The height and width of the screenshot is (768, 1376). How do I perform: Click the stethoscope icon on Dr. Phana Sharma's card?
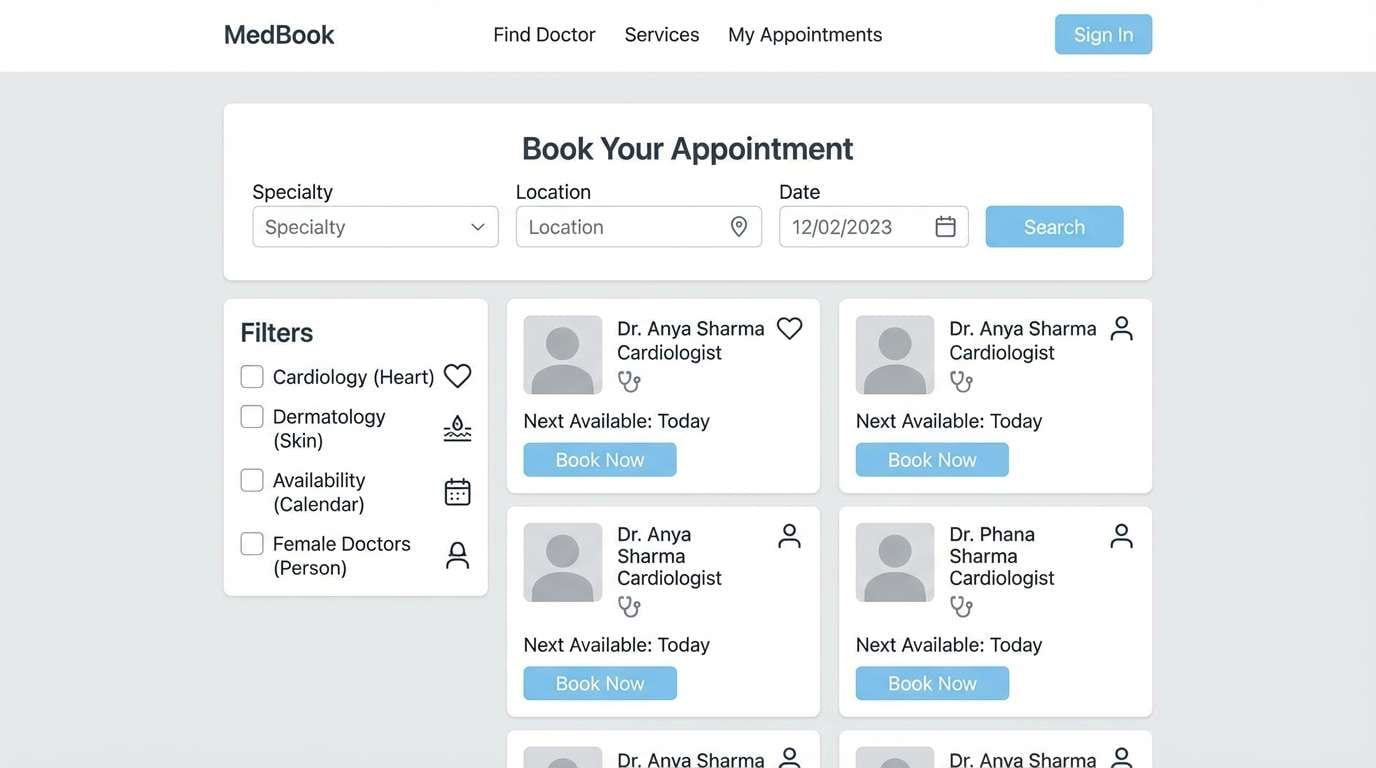961,606
